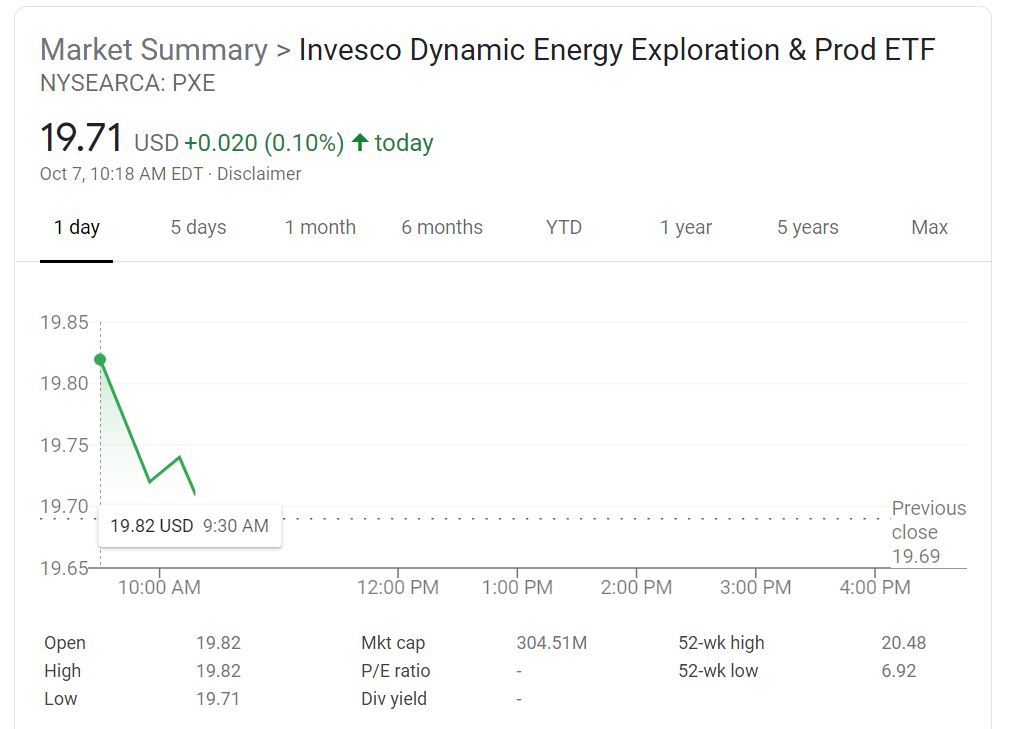The height and width of the screenshot is (729, 1009).
Task: Open the Disclaimer link
Action: [x=259, y=174]
